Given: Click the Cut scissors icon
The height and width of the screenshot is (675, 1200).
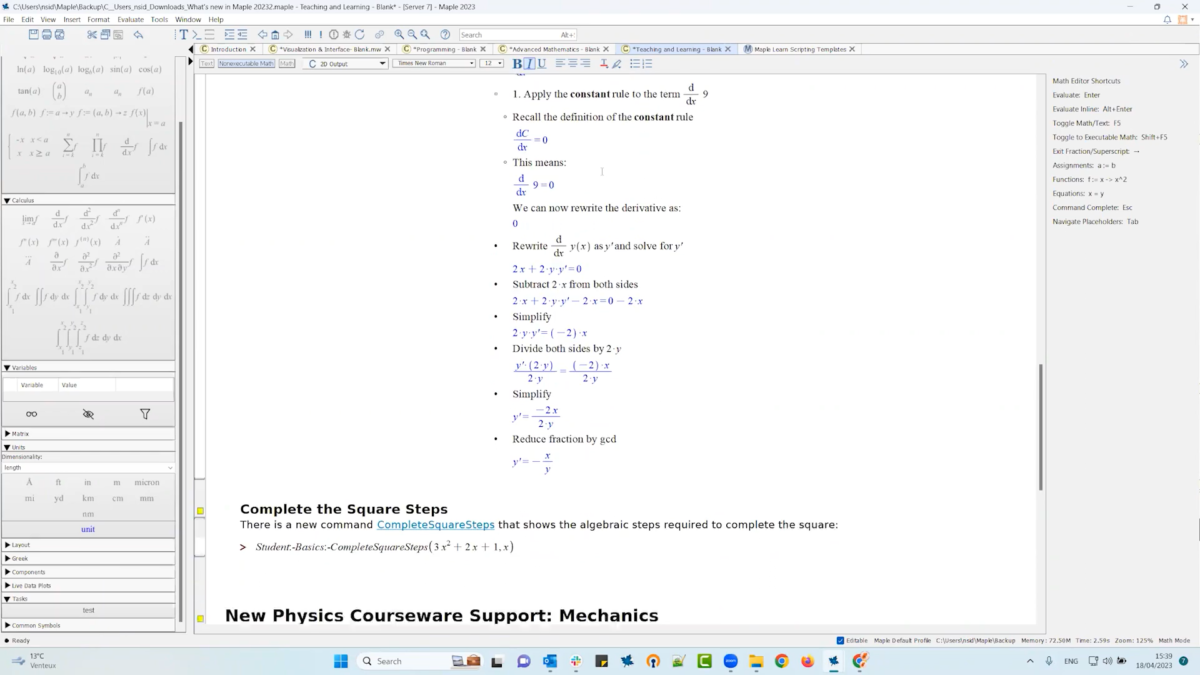Looking at the screenshot, I should pyautogui.click(x=92, y=34).
